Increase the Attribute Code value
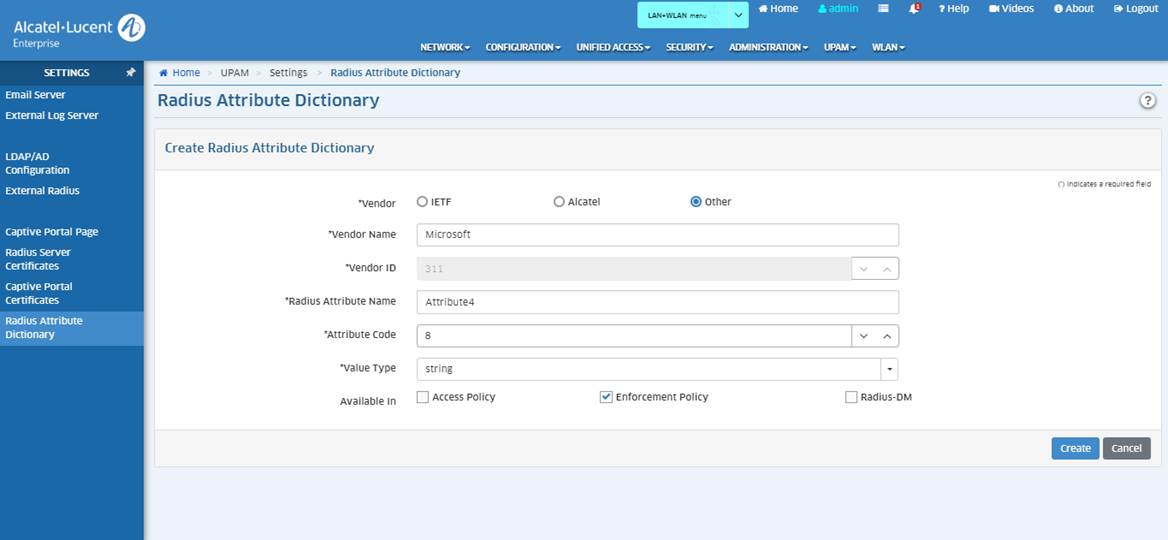1168x540 pixels. click(x=887, y=336)
